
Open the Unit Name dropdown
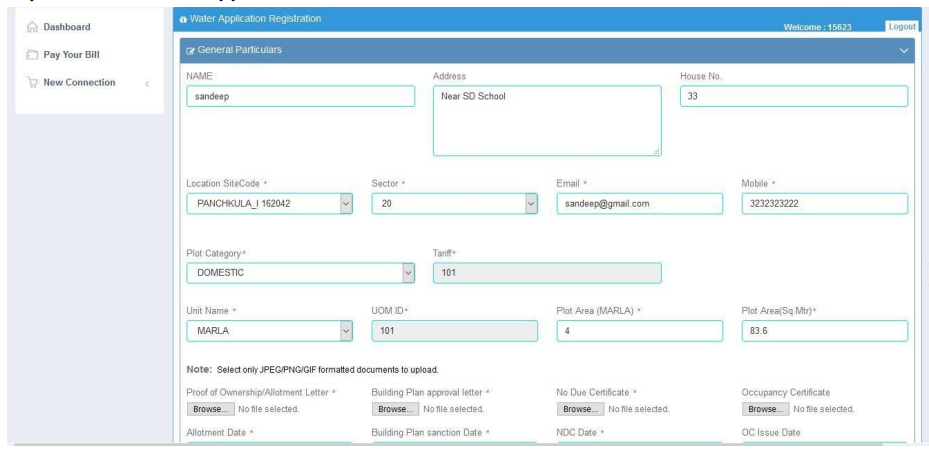click(x=346, y=331)
